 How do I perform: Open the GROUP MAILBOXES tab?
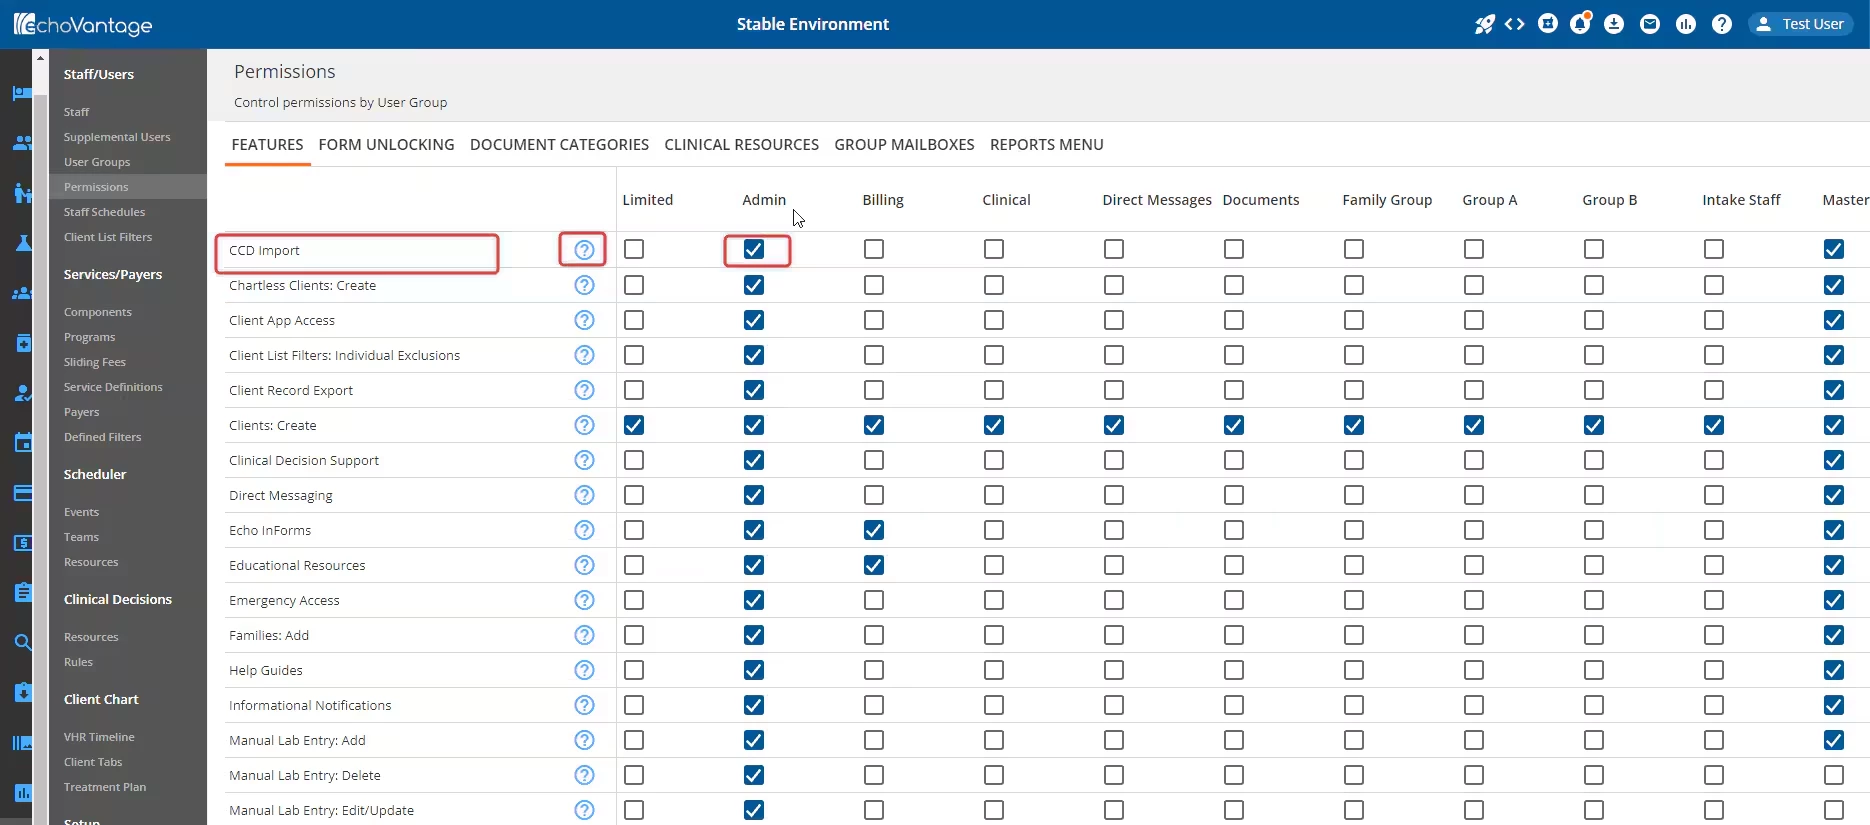click(904, 145)
